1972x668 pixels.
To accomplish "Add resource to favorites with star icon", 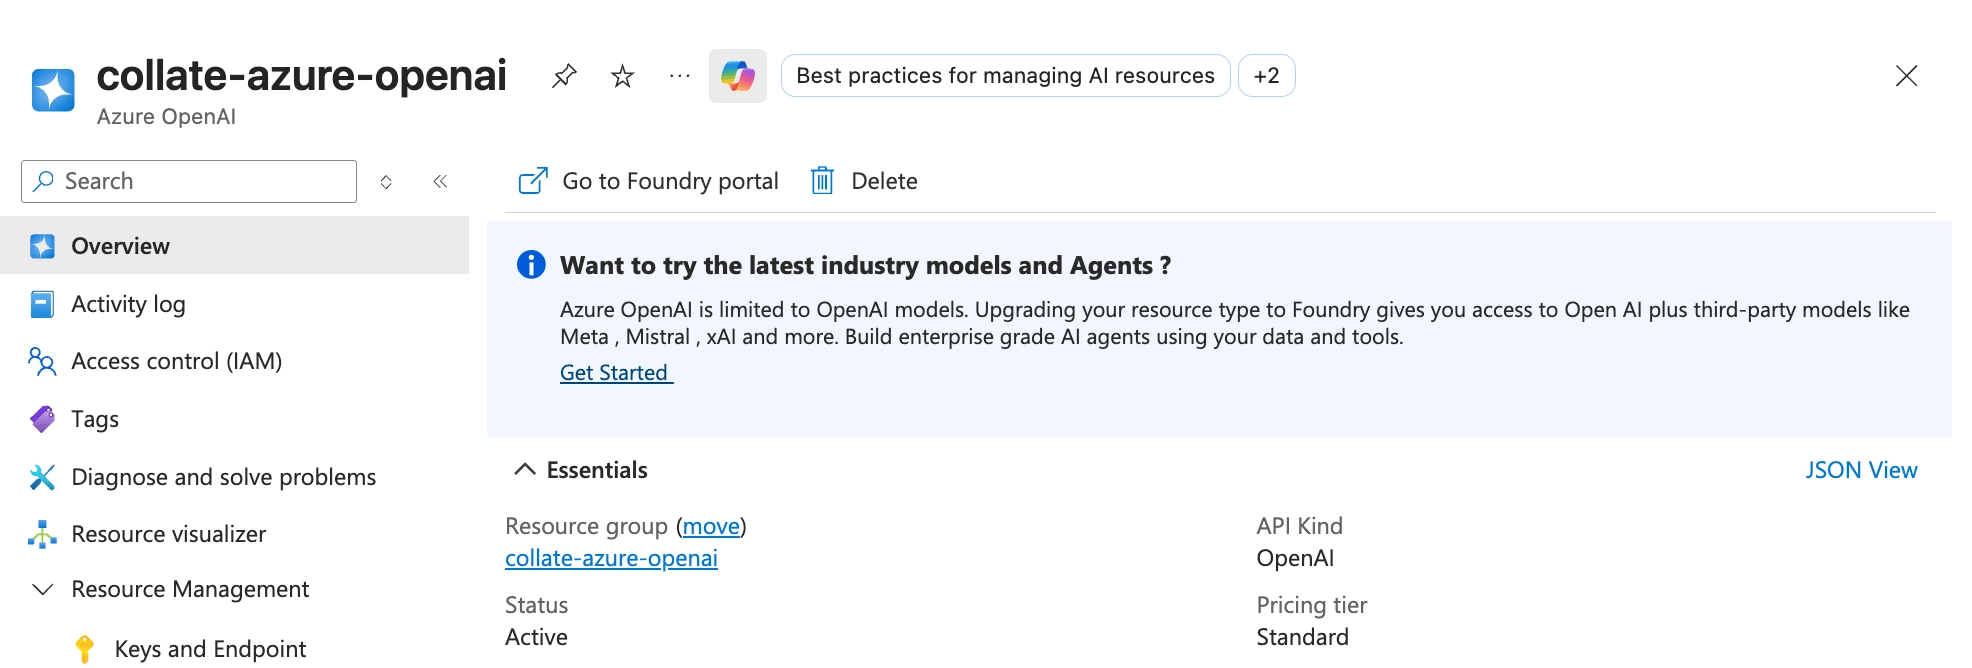I will point(622,76).
